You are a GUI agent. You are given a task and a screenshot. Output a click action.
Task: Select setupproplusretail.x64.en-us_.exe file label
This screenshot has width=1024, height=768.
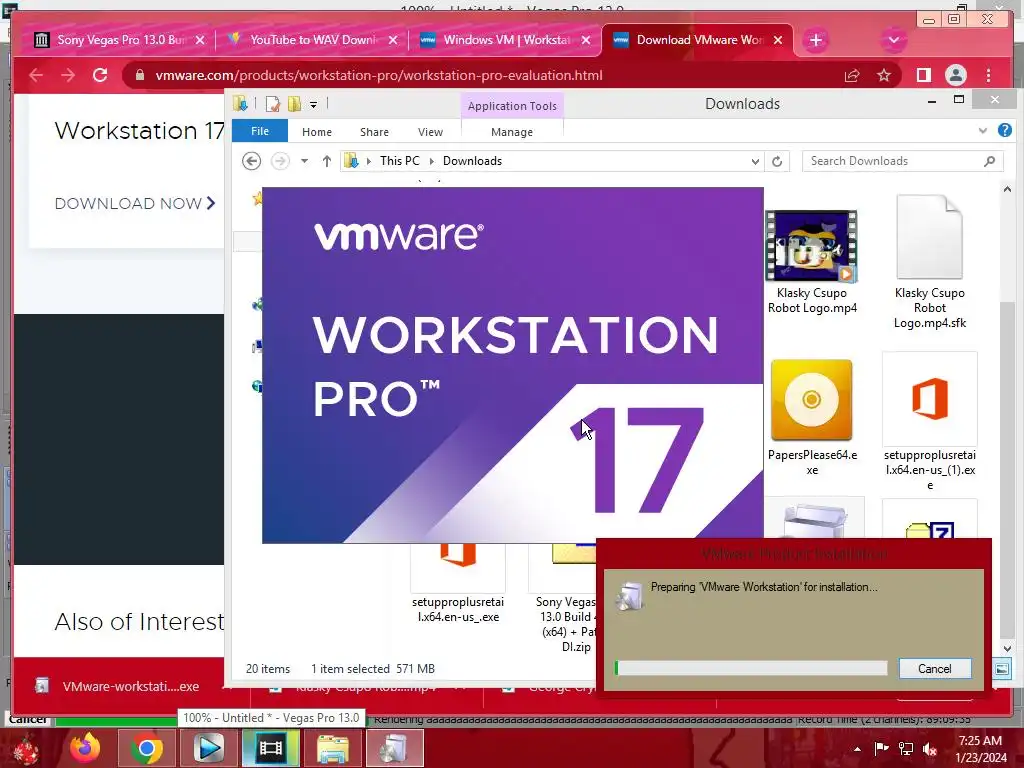pos(458,609)
